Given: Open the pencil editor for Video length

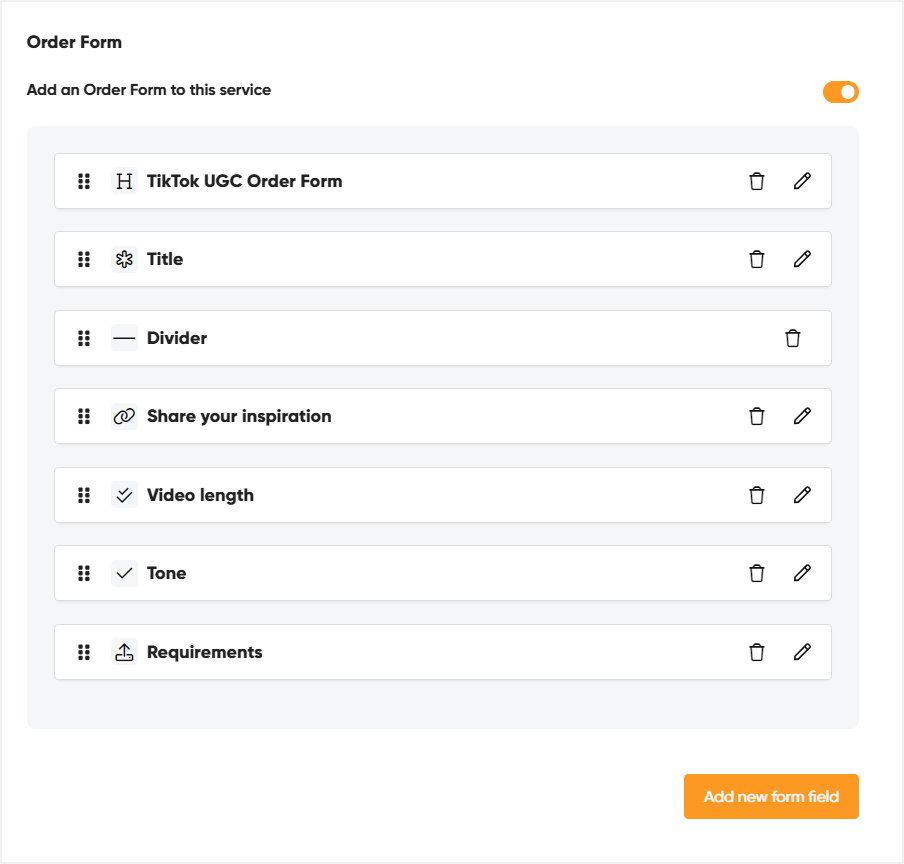Looking at the screenshot, I should (802, 494).
